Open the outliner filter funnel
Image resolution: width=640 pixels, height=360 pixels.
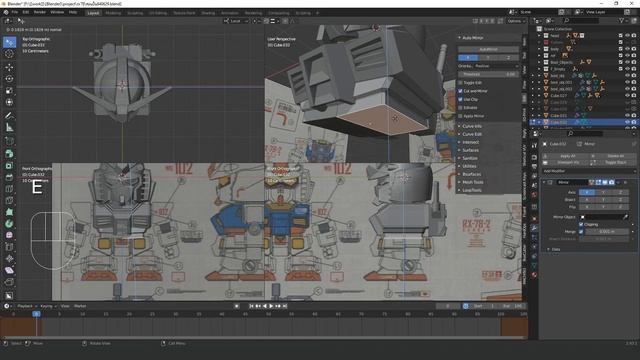pyautogui.click(x=621, y=20)
